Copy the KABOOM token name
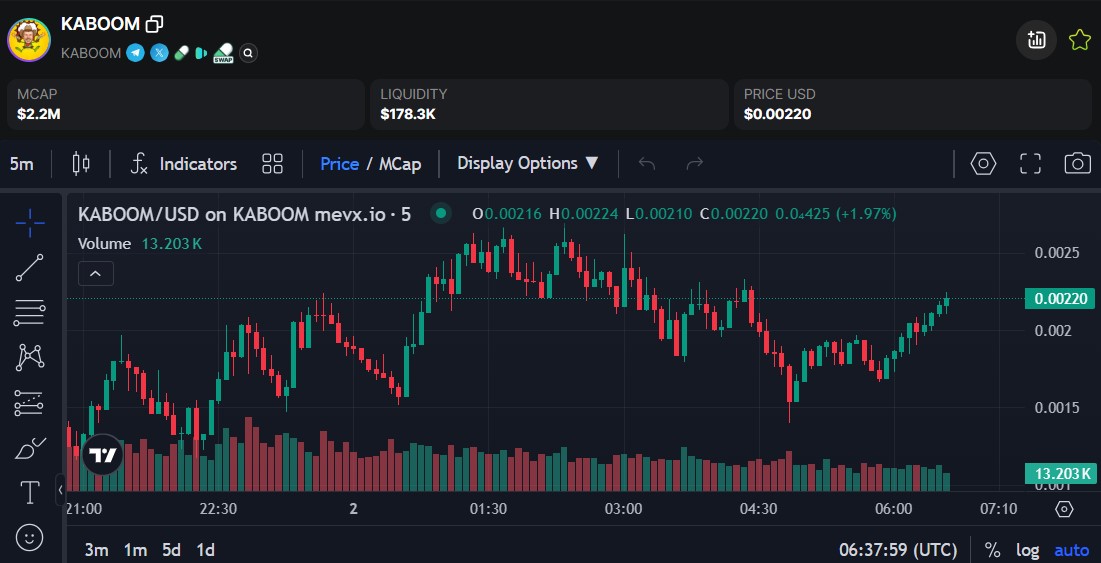Screen dimensions: 1101x563 point(154,24)
